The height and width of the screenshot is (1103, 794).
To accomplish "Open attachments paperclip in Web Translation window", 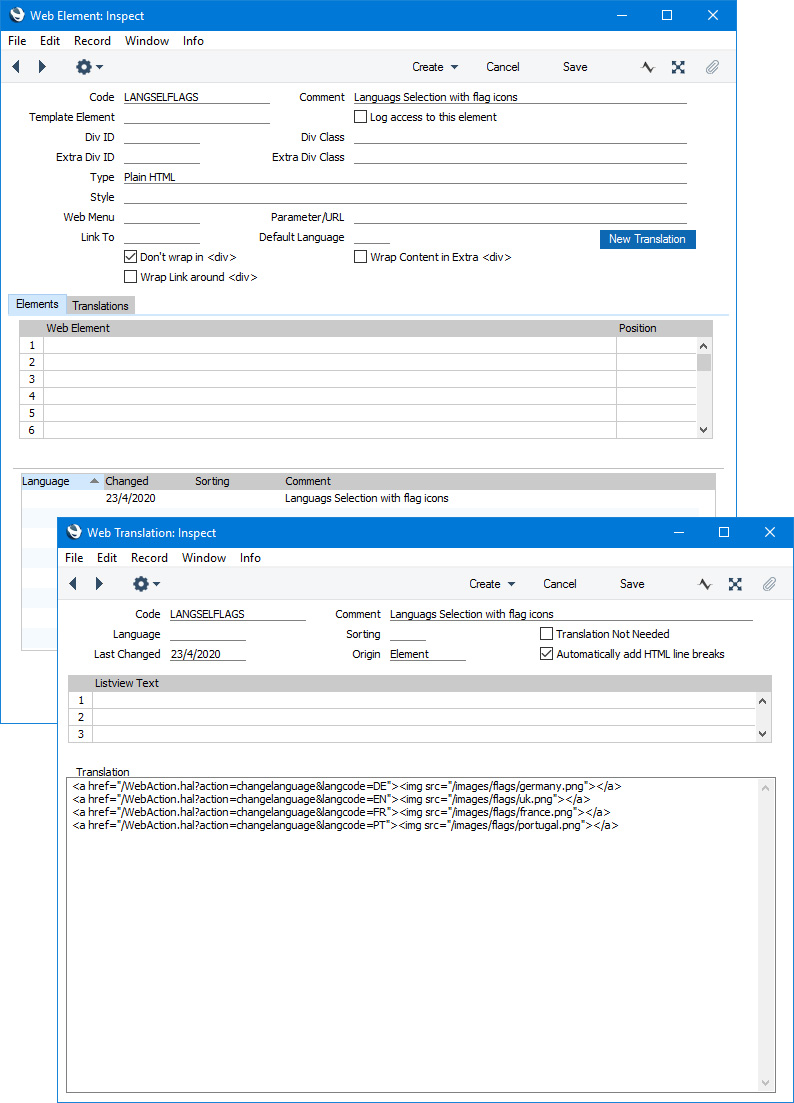I will tap(769, 585).
